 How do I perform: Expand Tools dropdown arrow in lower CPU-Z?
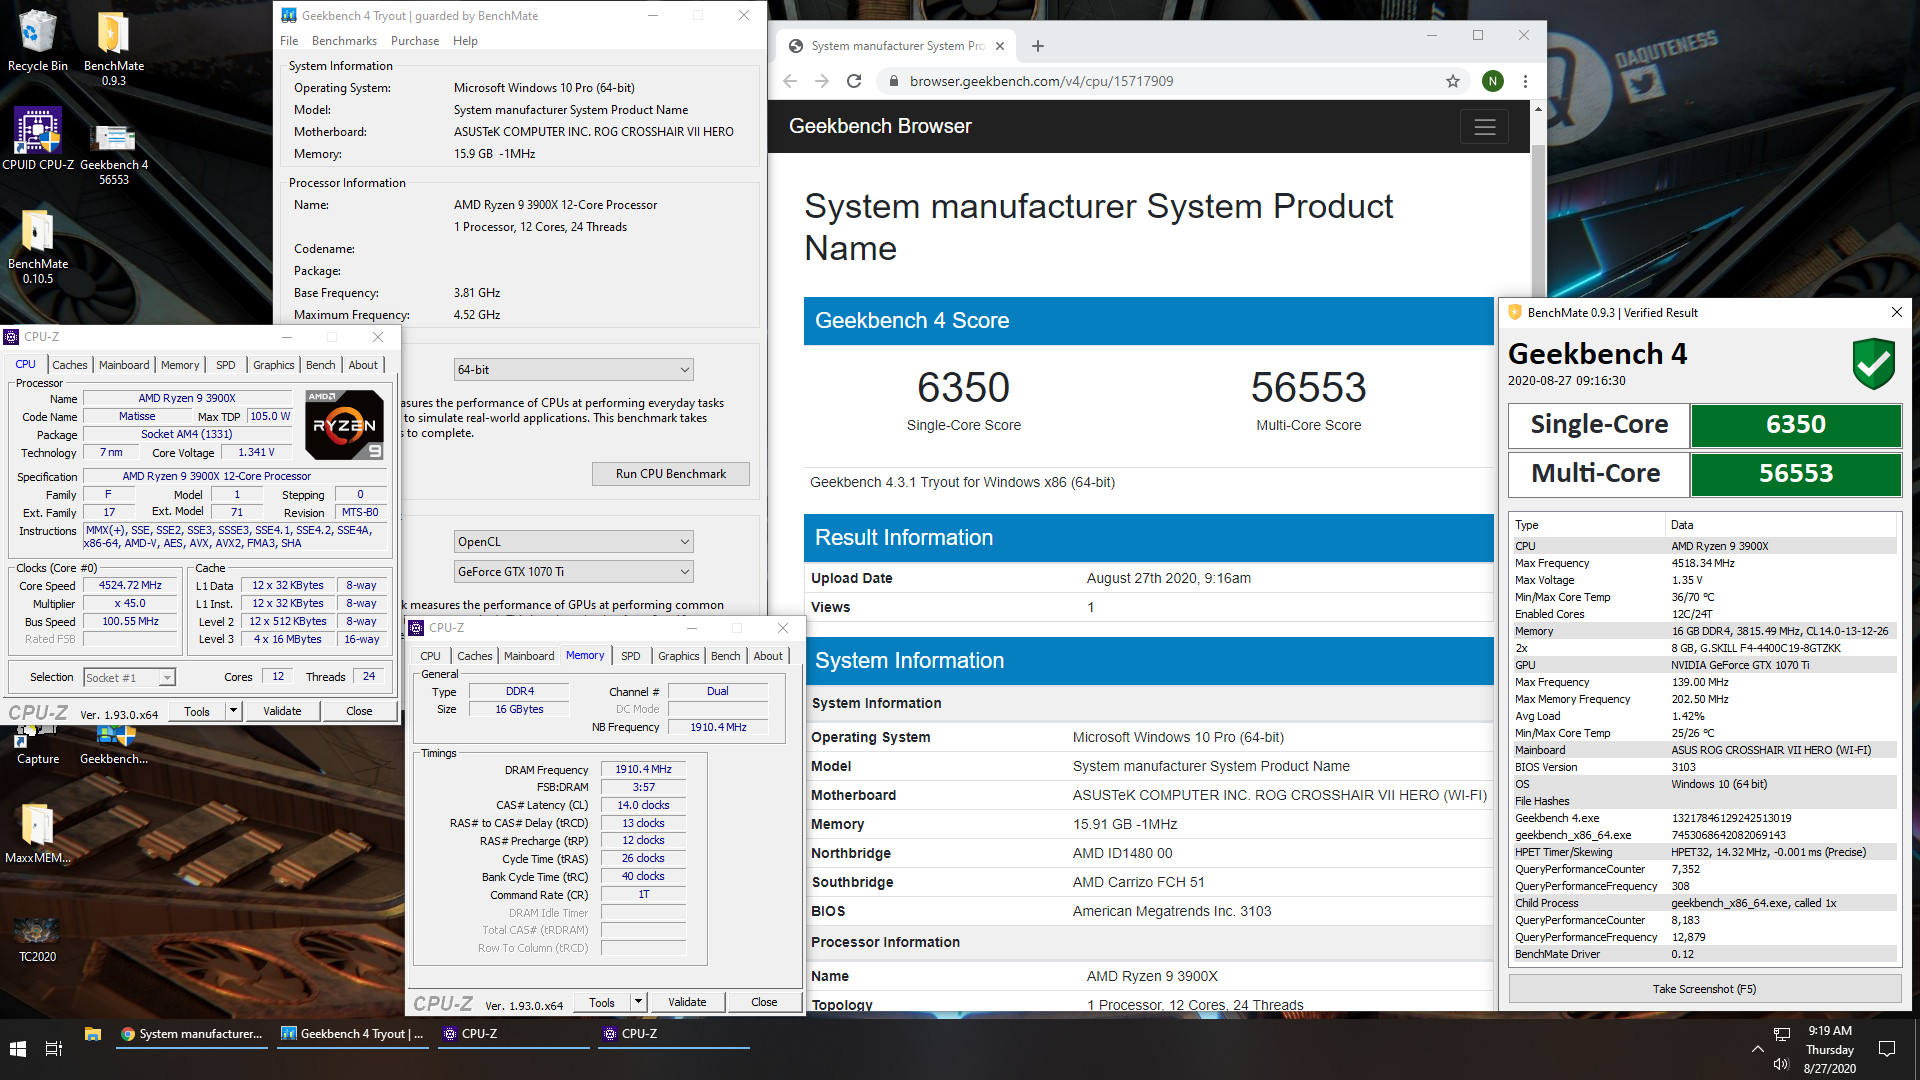tap(639, 1002)
